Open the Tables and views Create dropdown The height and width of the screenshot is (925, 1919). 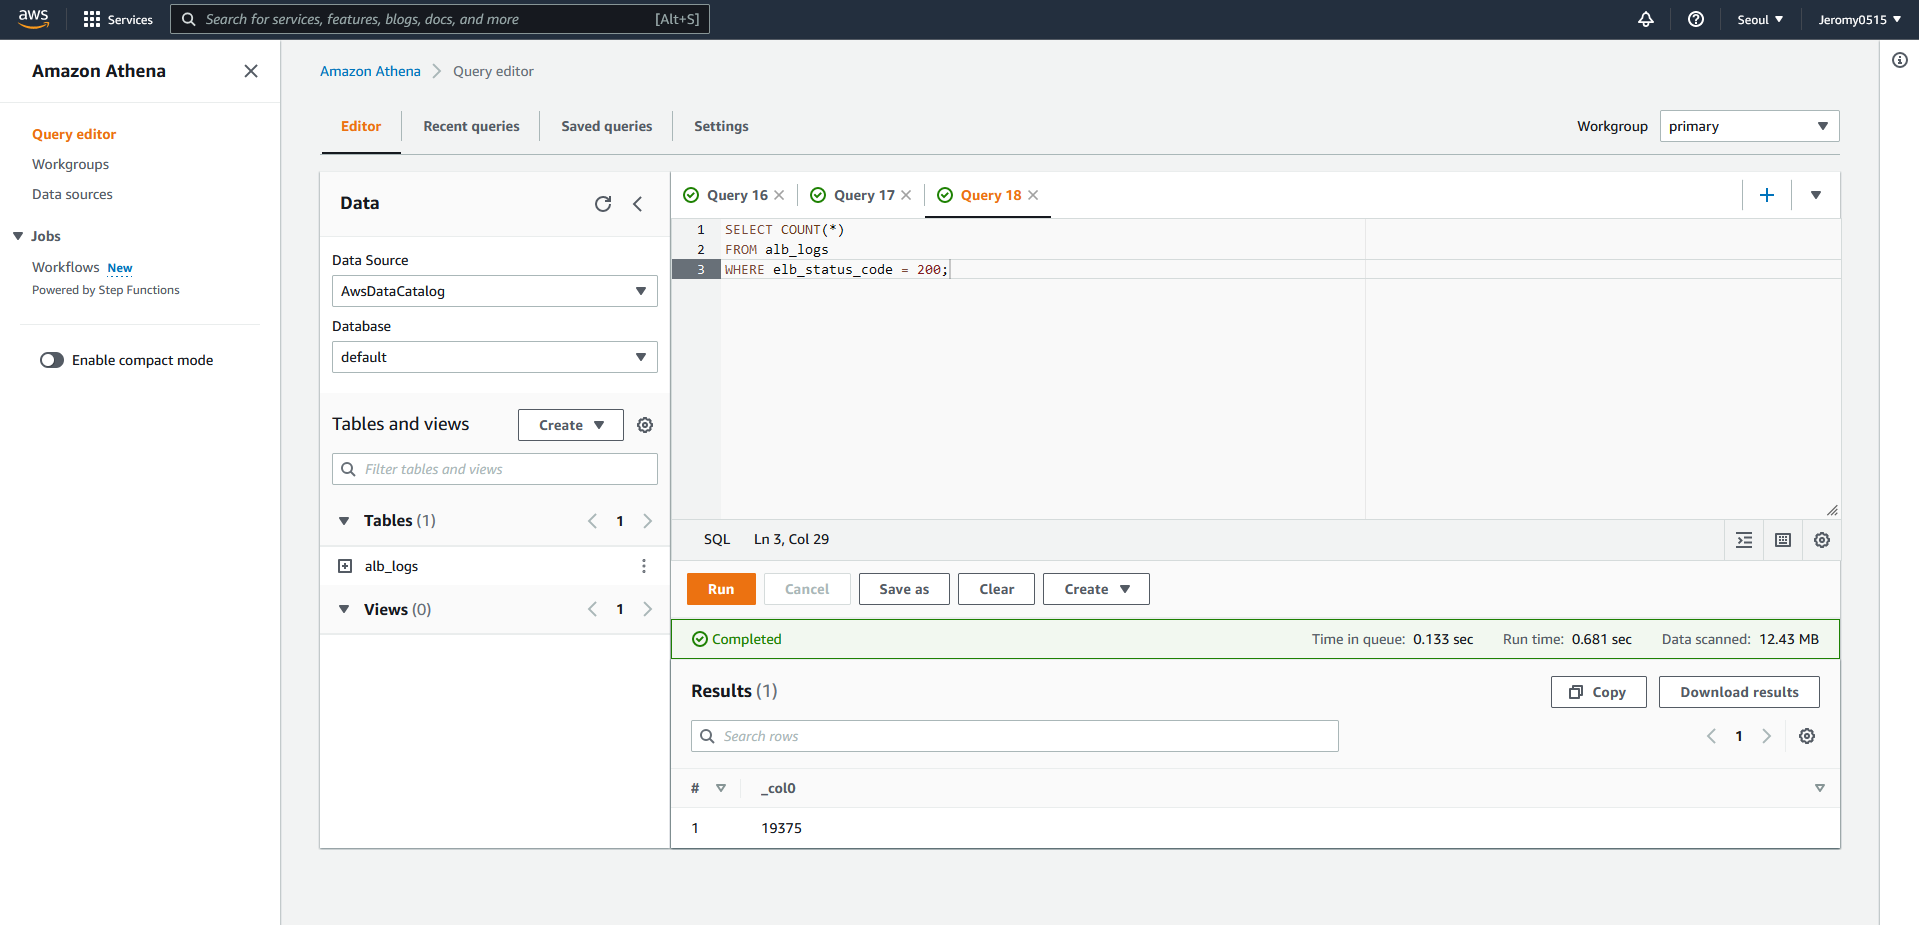571,425
